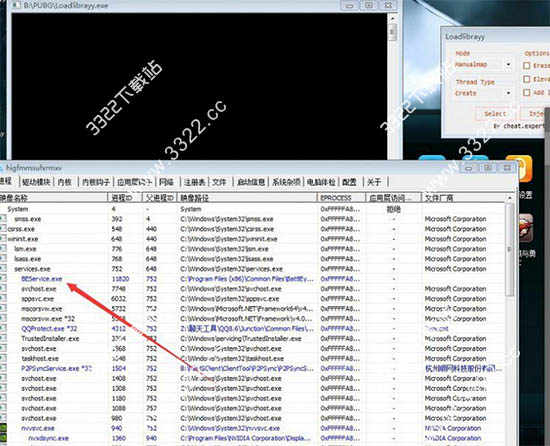
Task: Open the ManualMap mode dropdown
Action: click(x=483, y=65)
